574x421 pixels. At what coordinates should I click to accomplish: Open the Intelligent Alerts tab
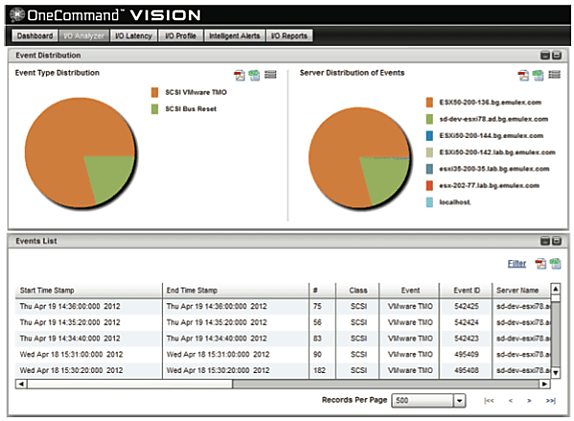click(x=235, y=36)
